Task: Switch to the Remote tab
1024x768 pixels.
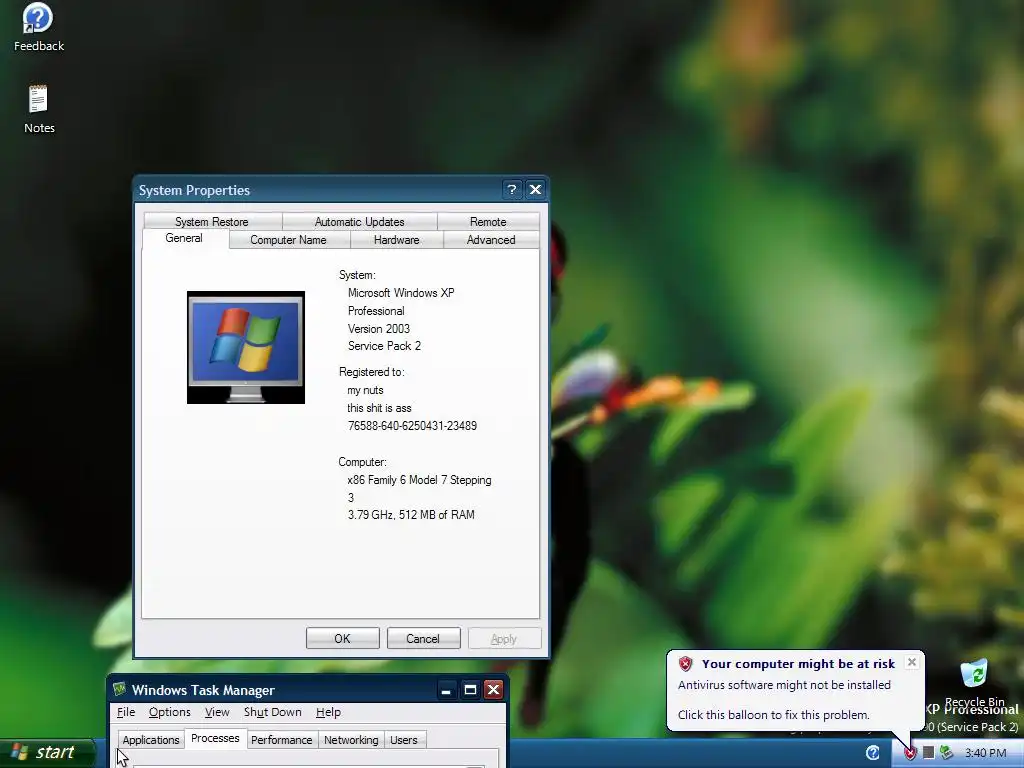Action: (488, 221)
